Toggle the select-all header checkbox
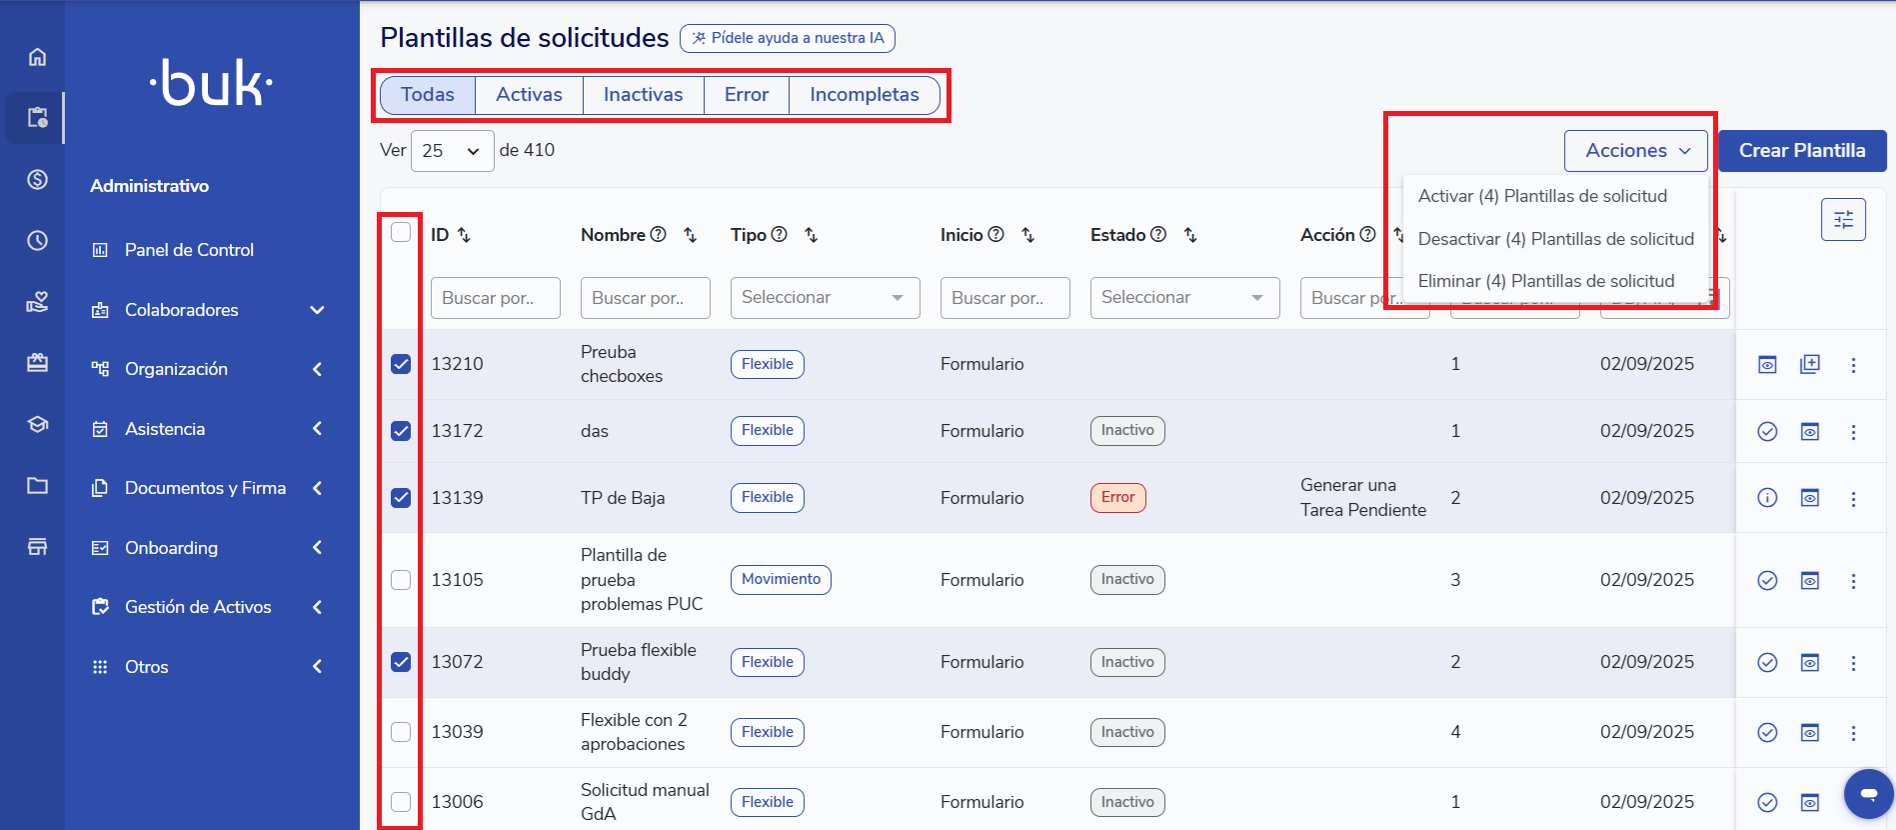 (x=401, y=233)
